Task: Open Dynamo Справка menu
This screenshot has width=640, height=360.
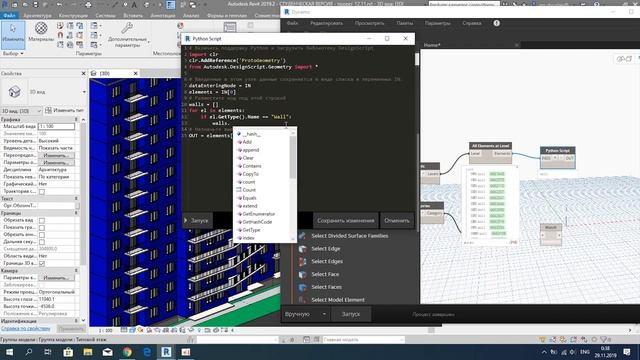Action: click(471, 23)
